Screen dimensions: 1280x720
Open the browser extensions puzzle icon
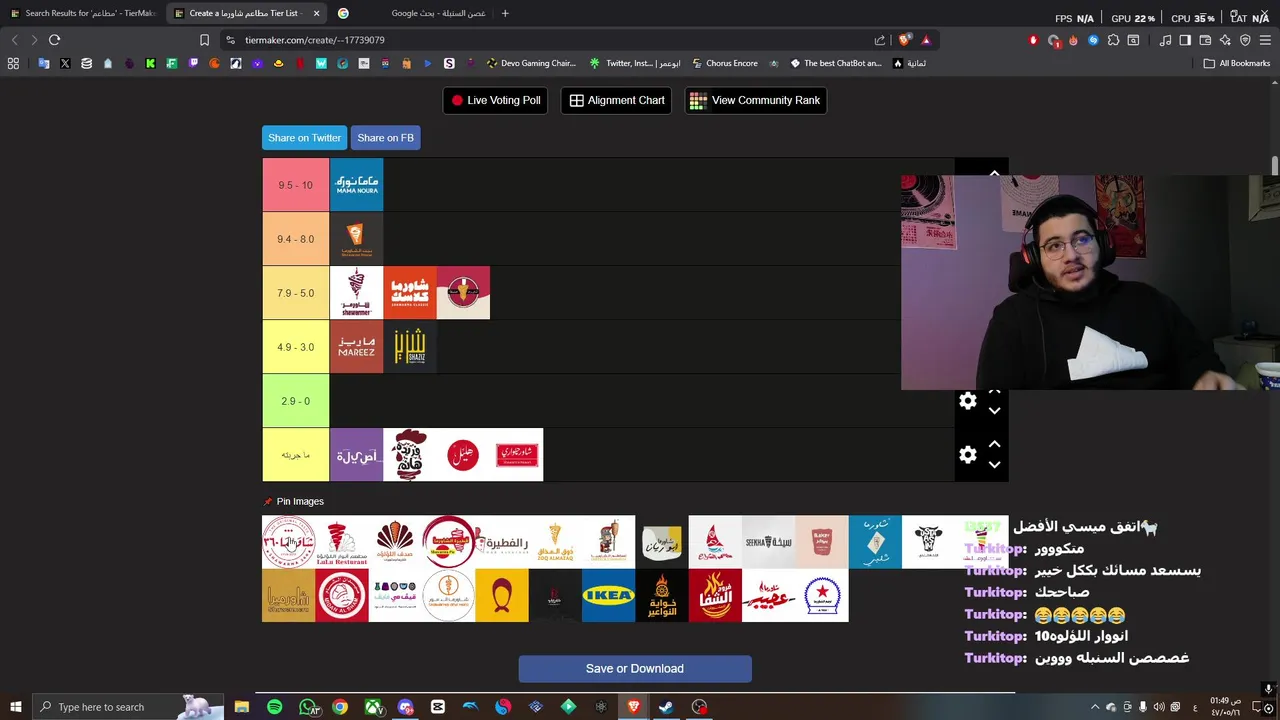point(1113,40)
